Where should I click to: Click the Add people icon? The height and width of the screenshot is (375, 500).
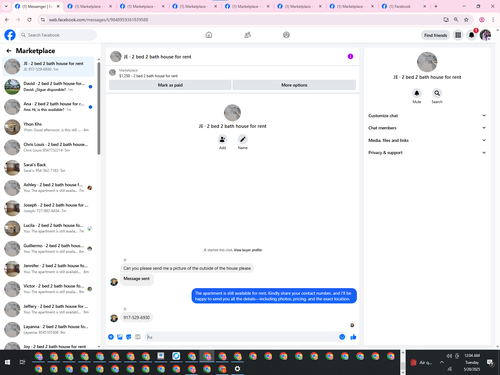222,139
